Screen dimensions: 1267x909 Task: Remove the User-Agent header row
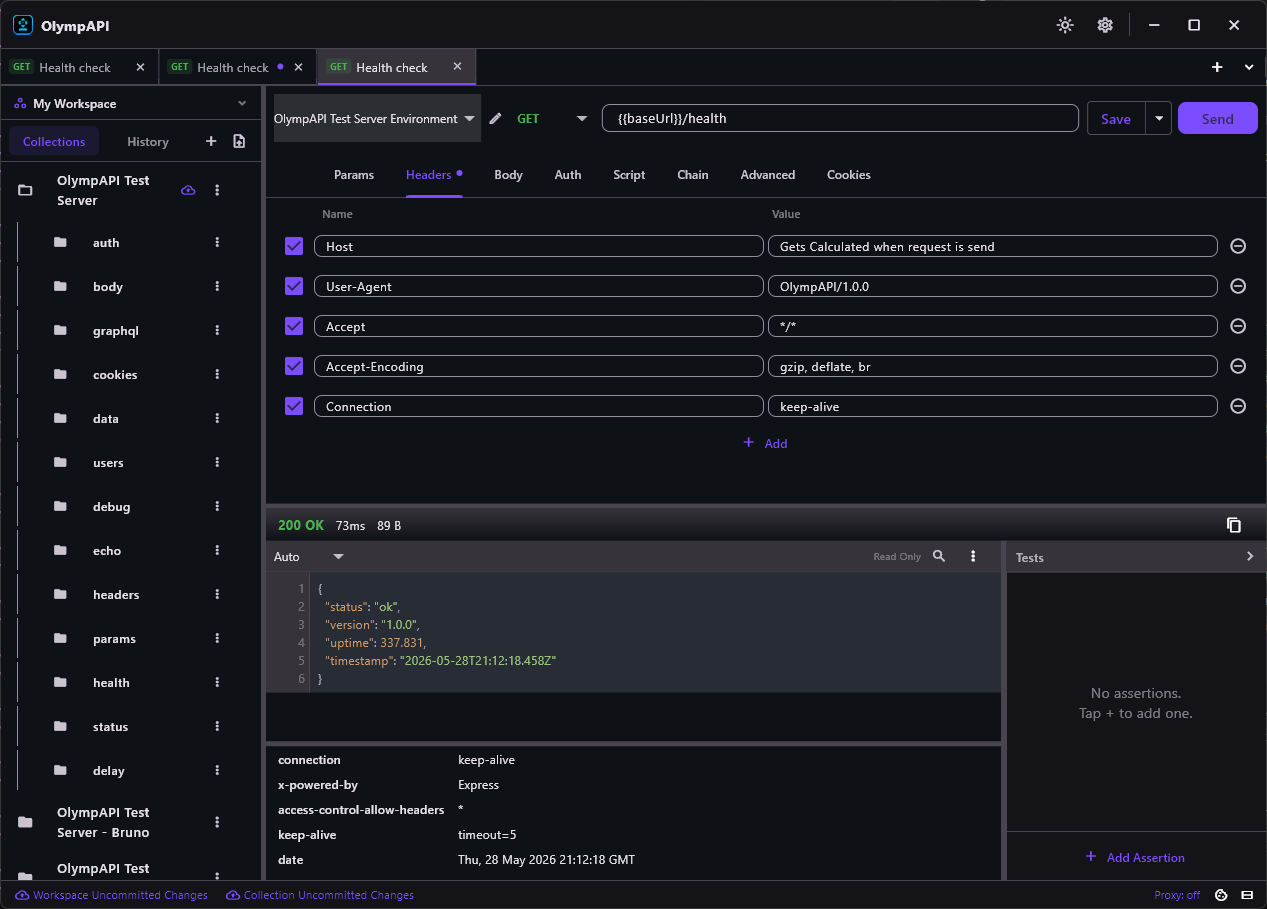[x=1238, y=286]
